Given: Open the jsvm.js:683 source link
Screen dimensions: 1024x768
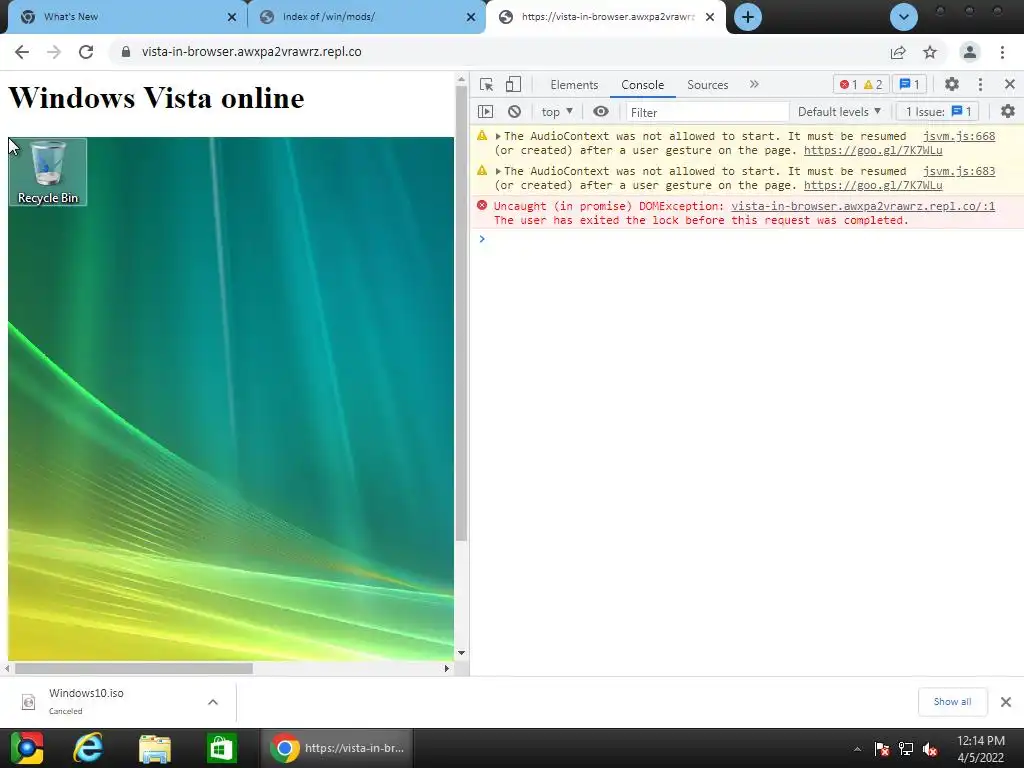Looking at the screenshot, I should (959, 171).
